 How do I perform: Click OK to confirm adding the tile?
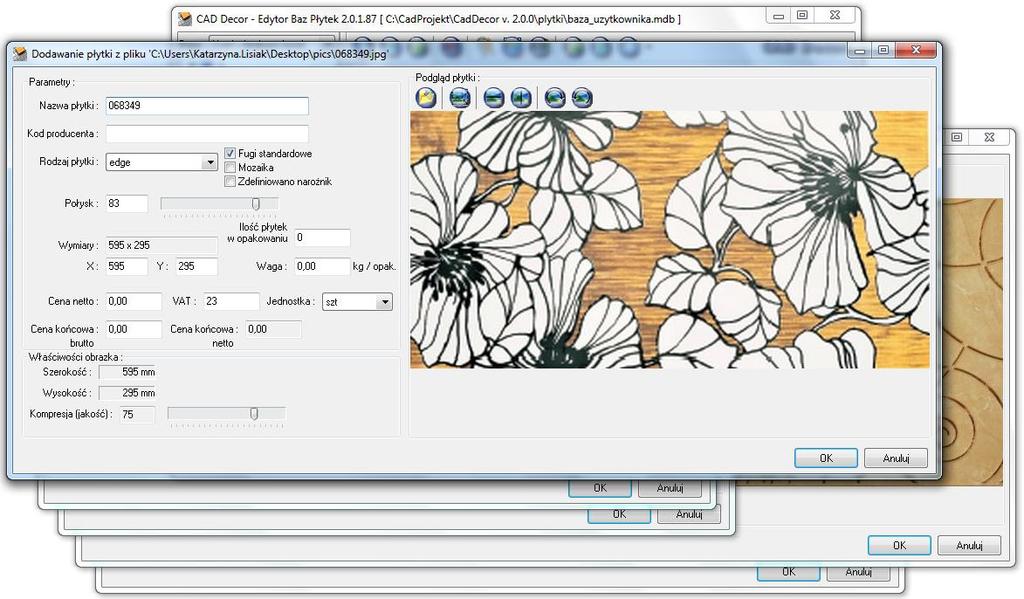point(826,458)
